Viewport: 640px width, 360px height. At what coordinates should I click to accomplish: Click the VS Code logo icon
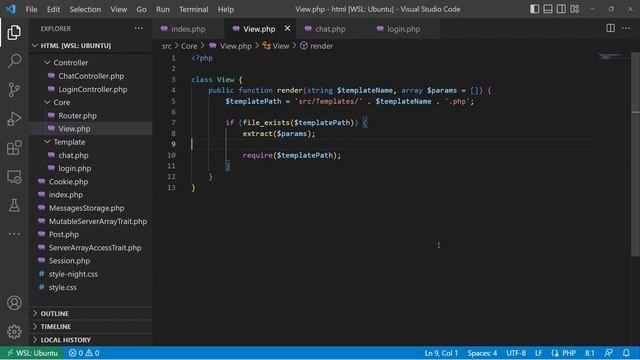11,9
